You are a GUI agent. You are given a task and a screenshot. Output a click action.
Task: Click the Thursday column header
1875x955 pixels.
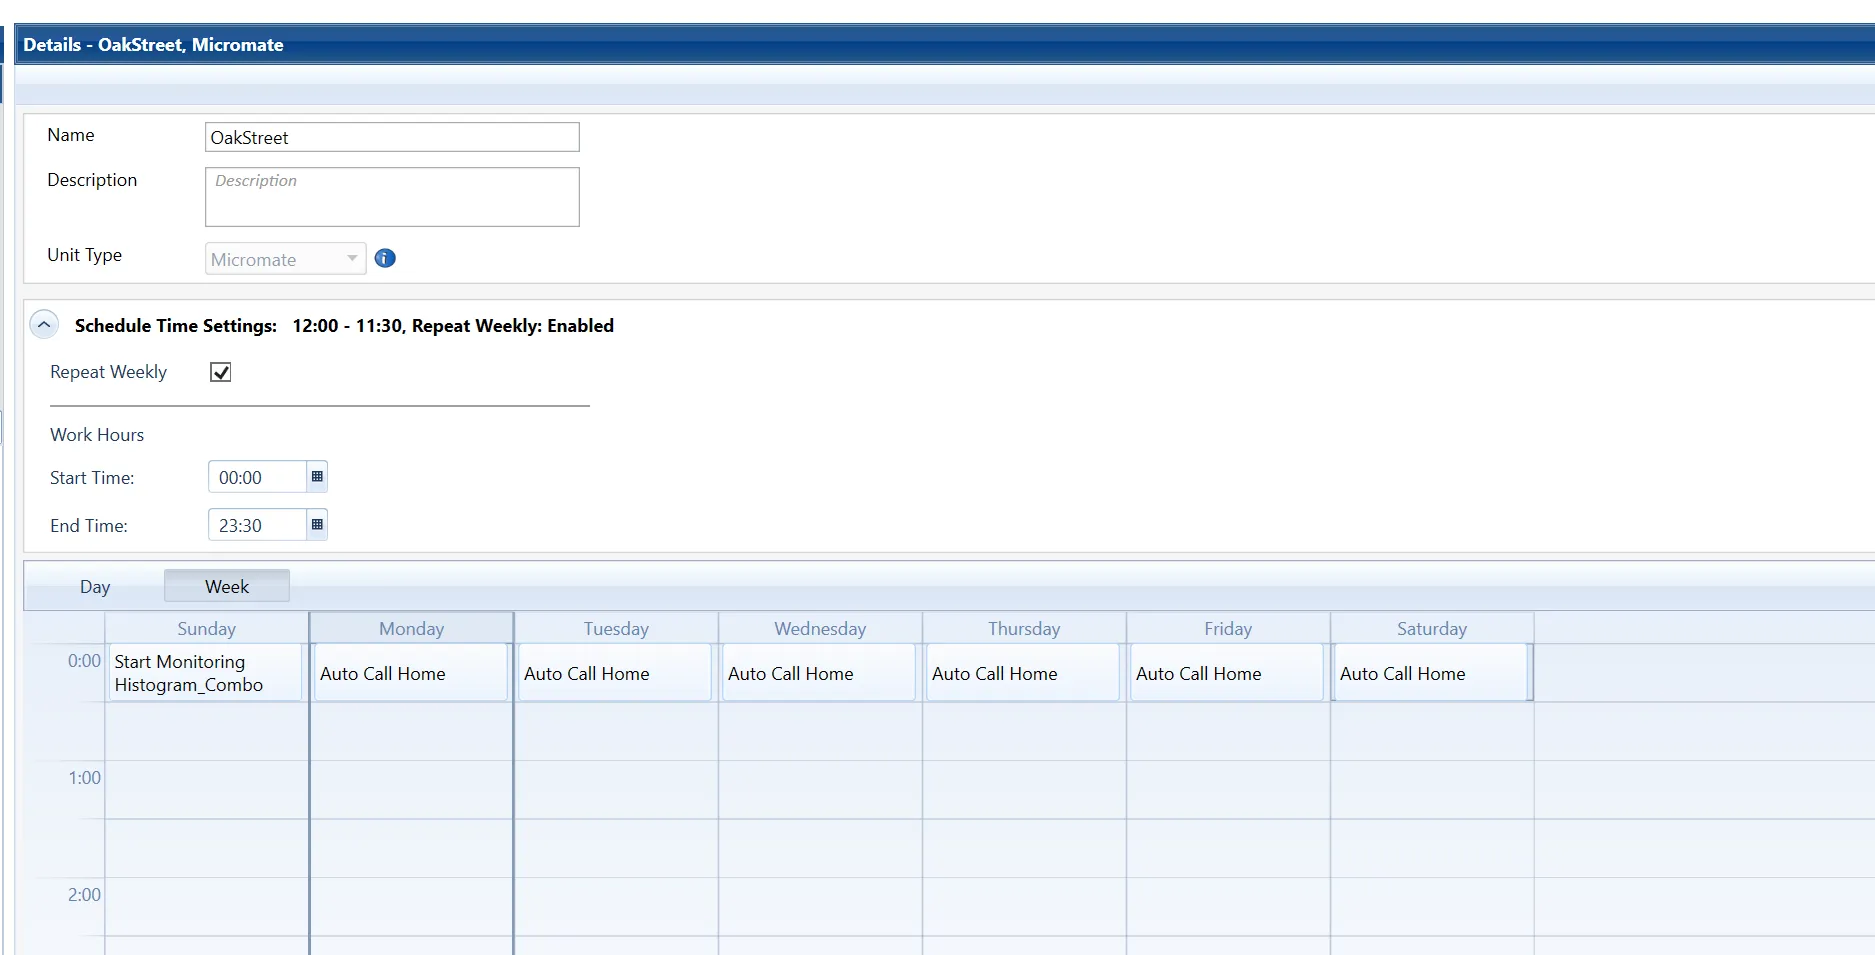pos(1024,628)
